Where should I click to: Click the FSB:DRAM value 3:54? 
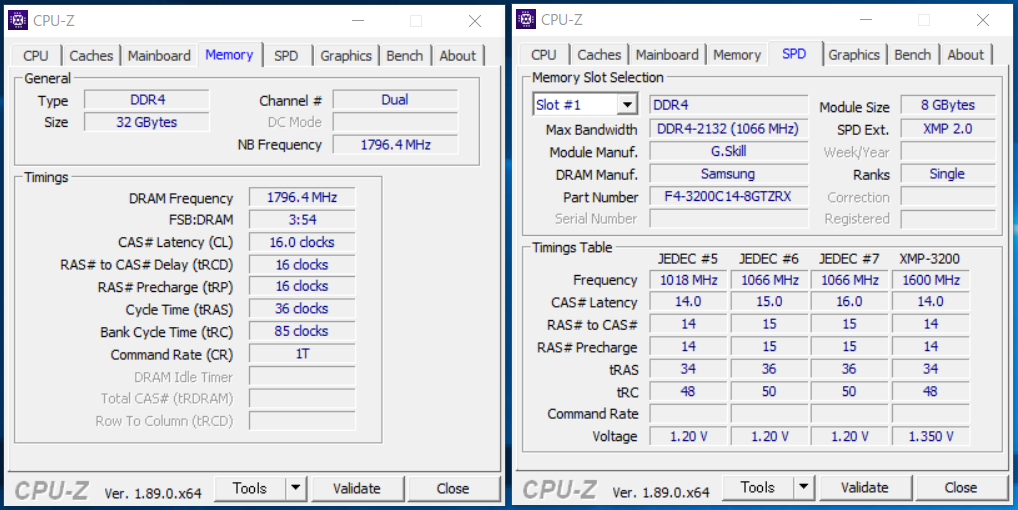[302, 219]
